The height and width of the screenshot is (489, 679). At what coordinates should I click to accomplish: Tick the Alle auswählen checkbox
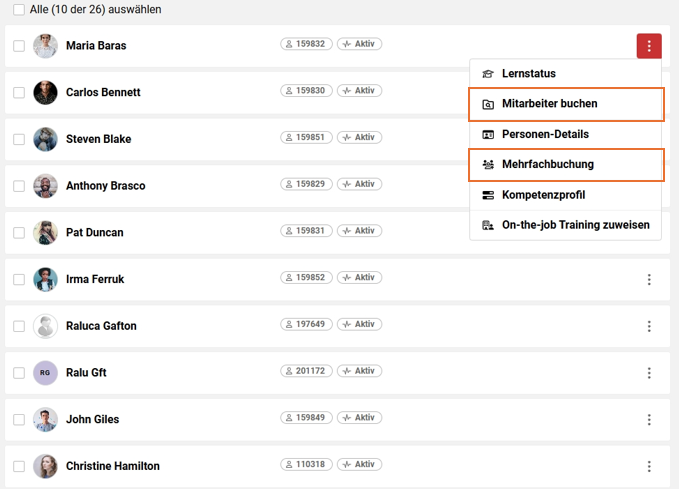tap(19, 10)
